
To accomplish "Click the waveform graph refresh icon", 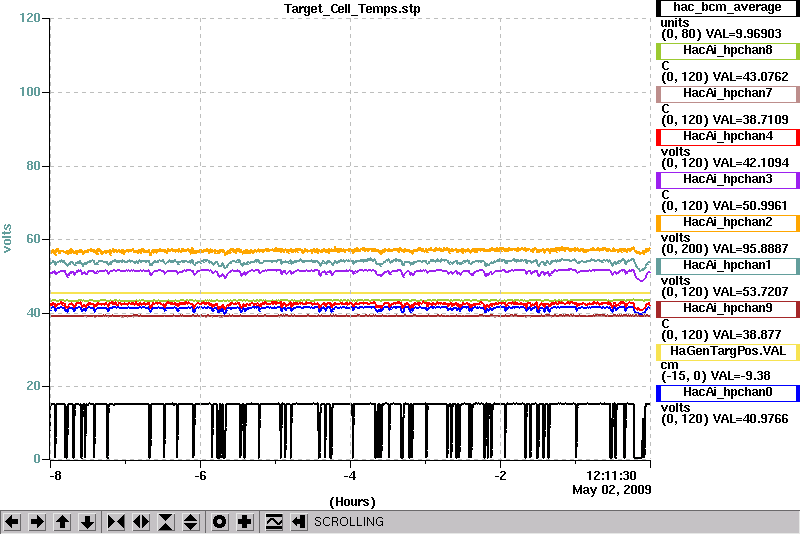I will [274, 522].
